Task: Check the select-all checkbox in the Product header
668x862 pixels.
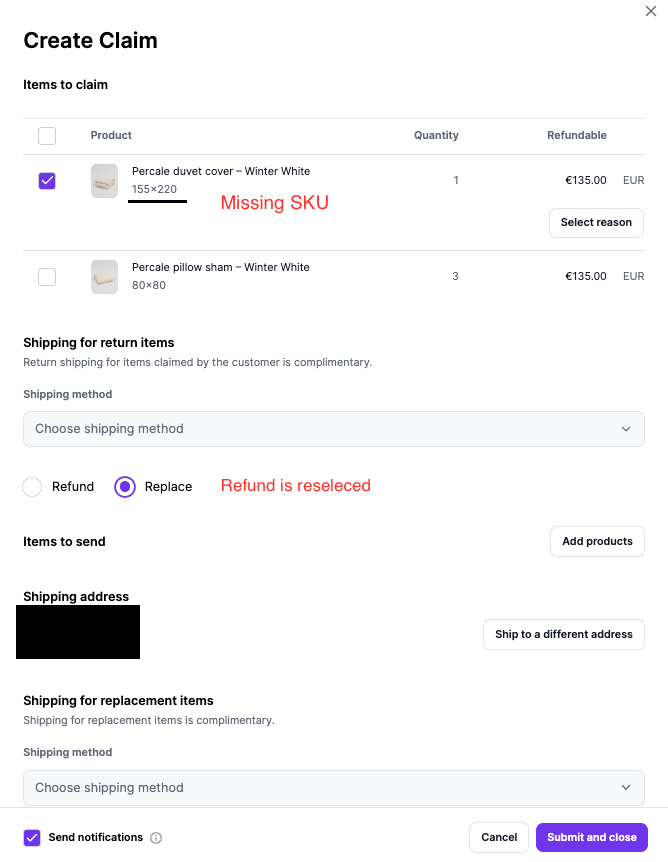Action: point(47,135)
